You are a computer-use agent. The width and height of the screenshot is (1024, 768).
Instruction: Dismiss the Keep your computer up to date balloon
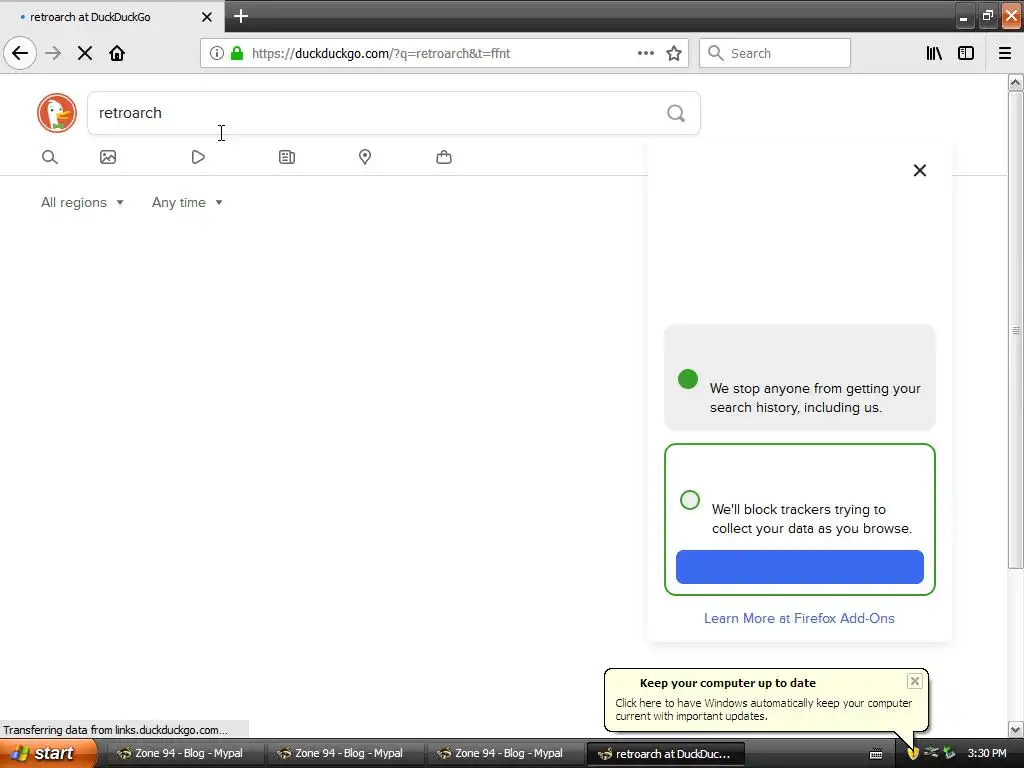coord(914,681)
